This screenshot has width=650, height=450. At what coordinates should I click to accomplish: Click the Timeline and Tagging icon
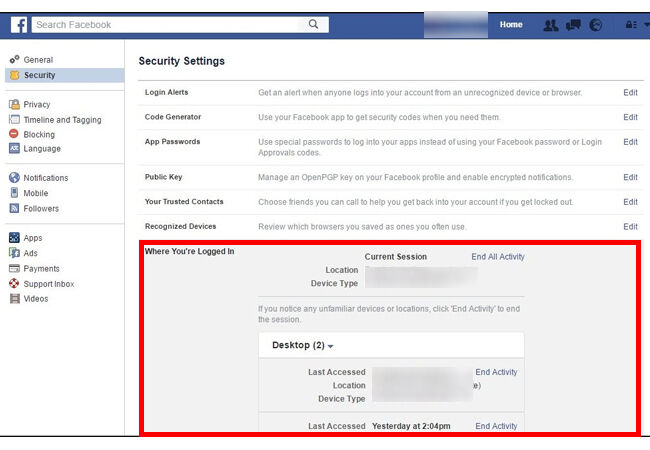pyautogui.click(x=15, y=119)
